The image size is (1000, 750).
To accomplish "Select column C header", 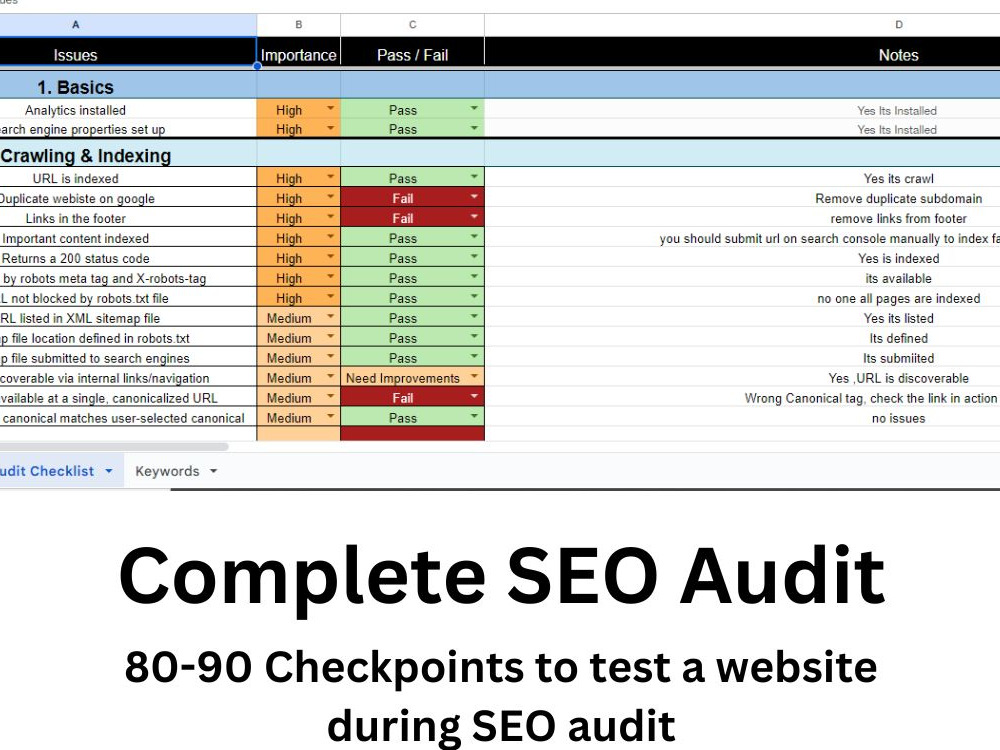I will (413, 25).
